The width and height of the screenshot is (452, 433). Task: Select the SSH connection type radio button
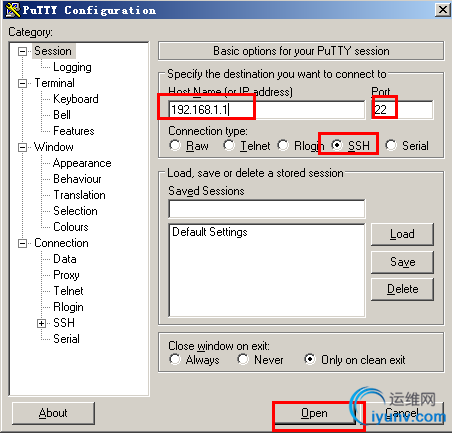click(337, 145)
